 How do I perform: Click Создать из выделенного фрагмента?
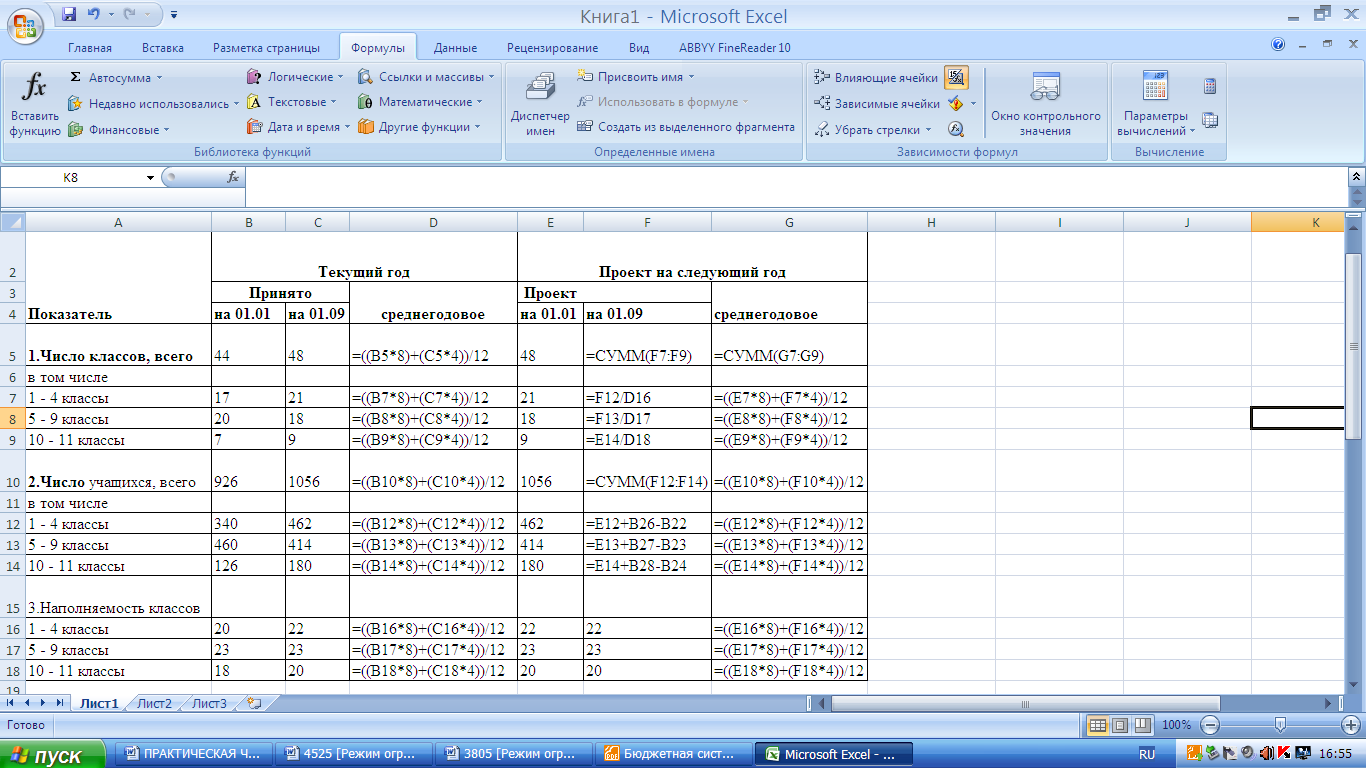(x=686, y=127)
